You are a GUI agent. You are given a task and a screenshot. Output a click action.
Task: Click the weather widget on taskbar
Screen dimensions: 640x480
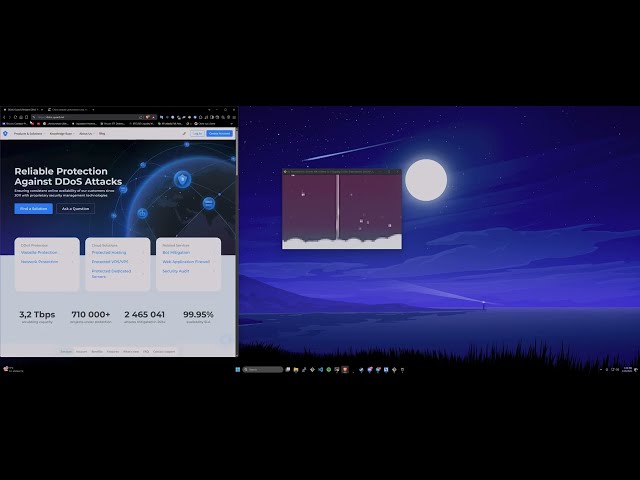pyautogui.click(x=13, y=369)
